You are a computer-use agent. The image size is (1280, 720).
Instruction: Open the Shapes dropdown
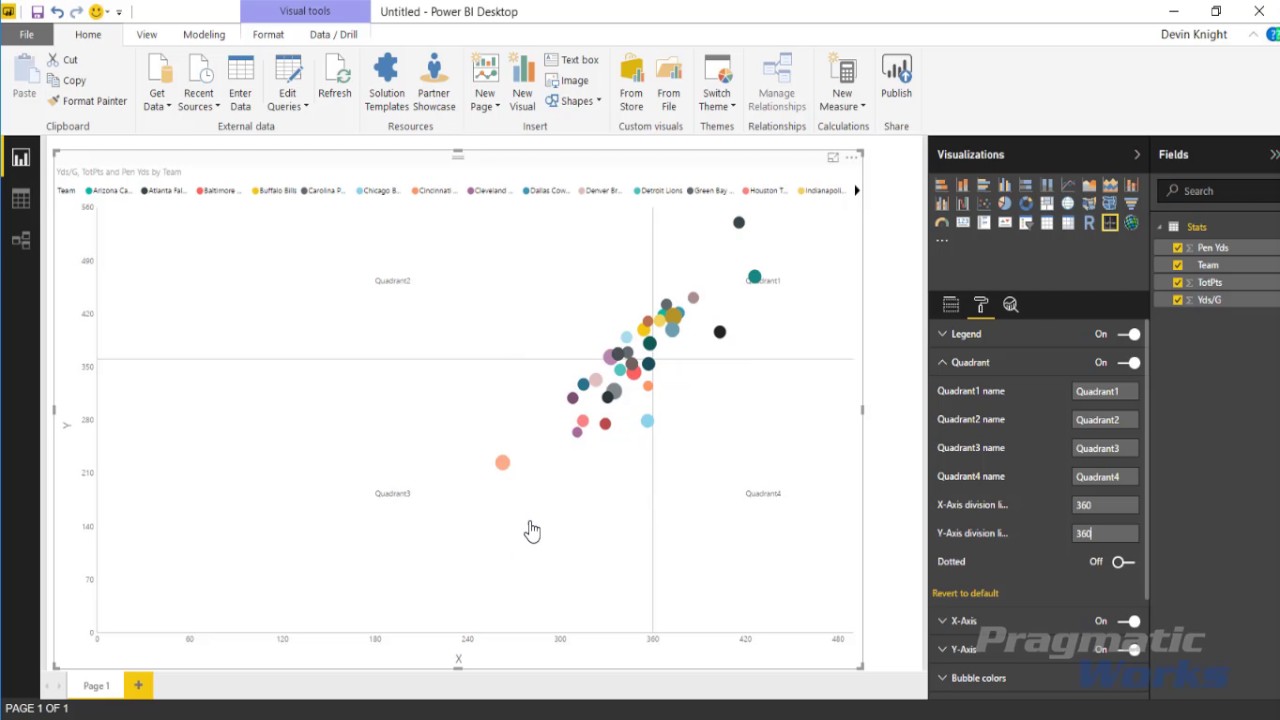[573, 101]
